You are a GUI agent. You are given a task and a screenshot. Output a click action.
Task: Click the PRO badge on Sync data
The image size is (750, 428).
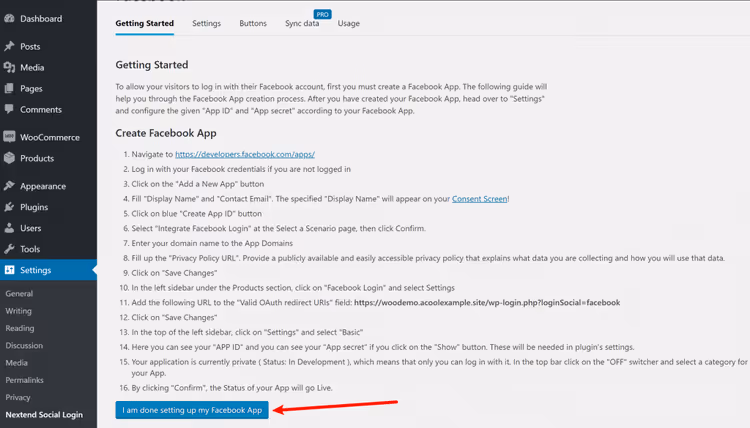click(322, 14)
